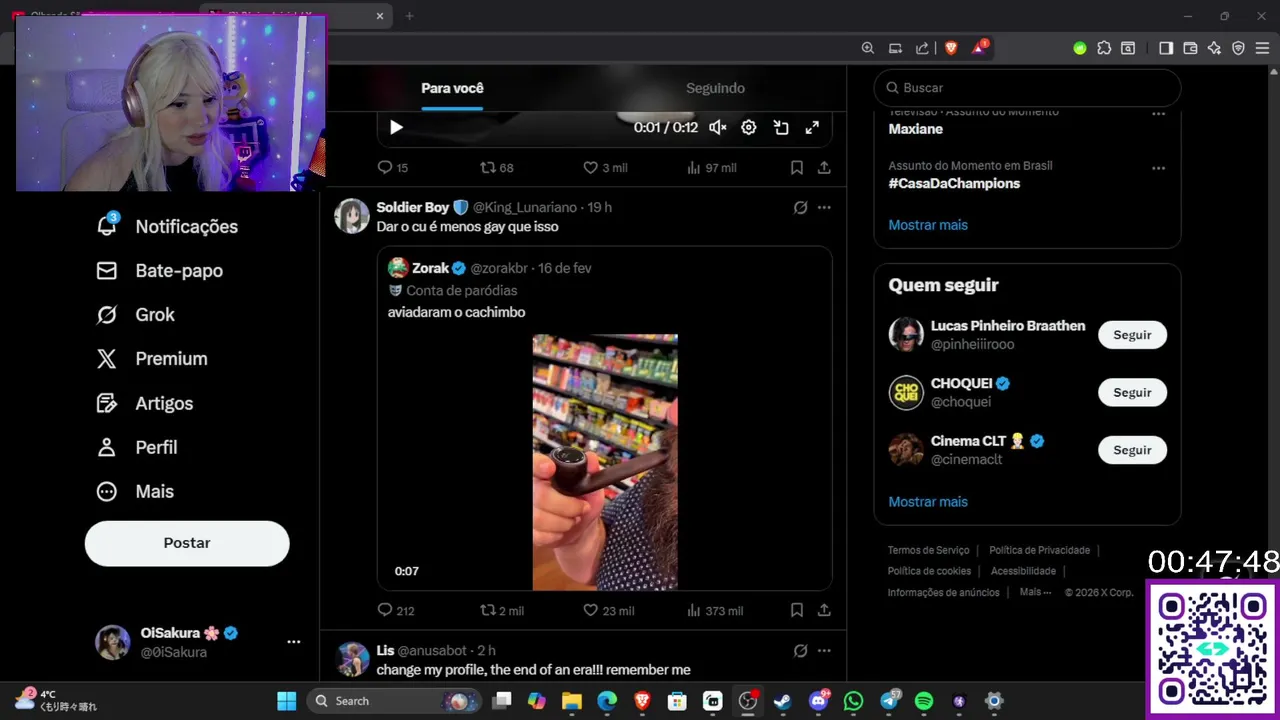Follow Cinema CLT account
Screen dimensions: 1280x720
(1132, 450)
